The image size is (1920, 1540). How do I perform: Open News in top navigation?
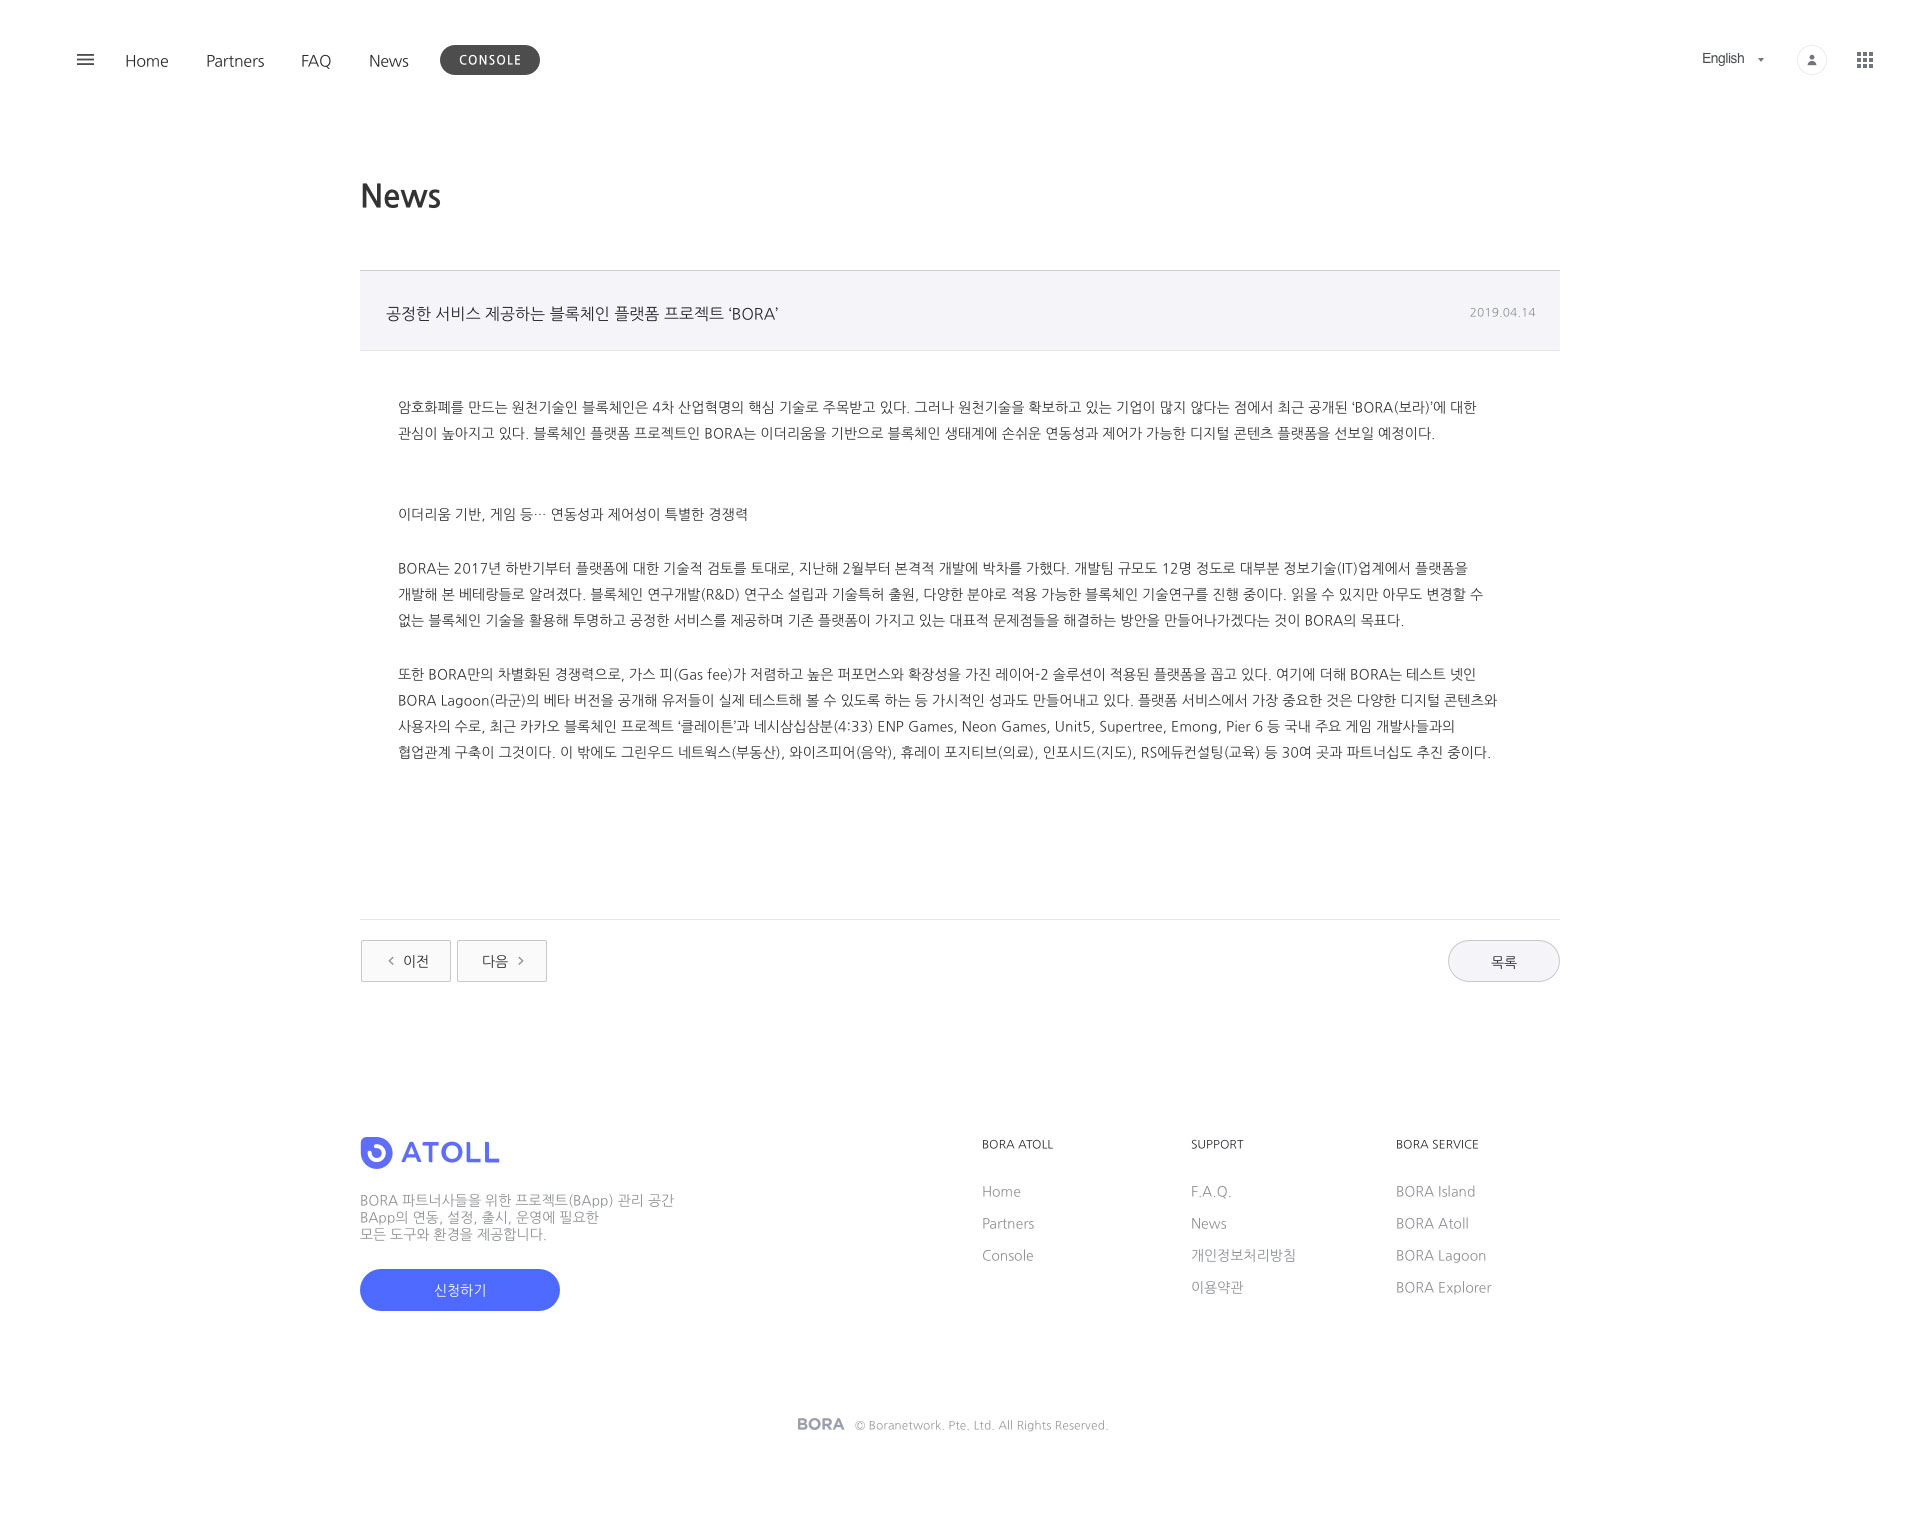click(x=388, y=61)
